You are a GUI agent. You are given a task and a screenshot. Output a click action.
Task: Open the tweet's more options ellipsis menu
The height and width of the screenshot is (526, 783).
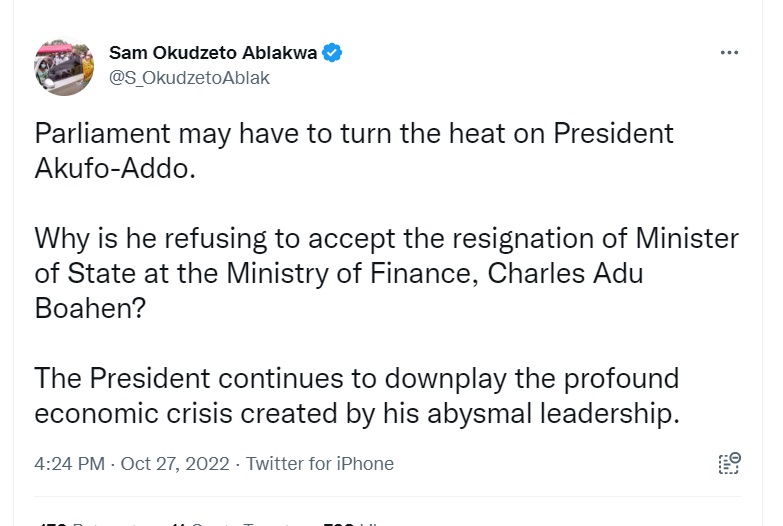[729, 53]
